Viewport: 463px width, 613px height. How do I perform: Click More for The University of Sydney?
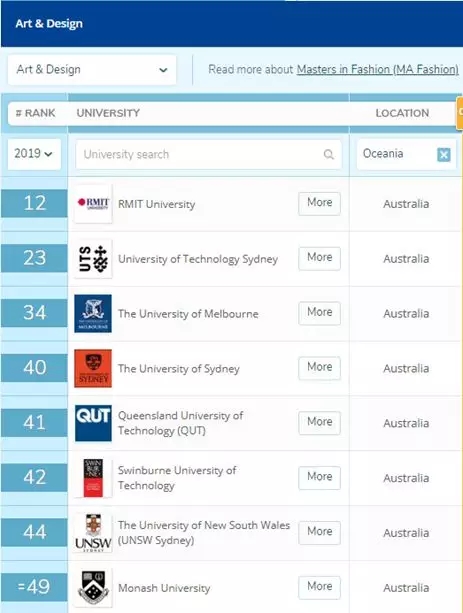tap(319, 368)
